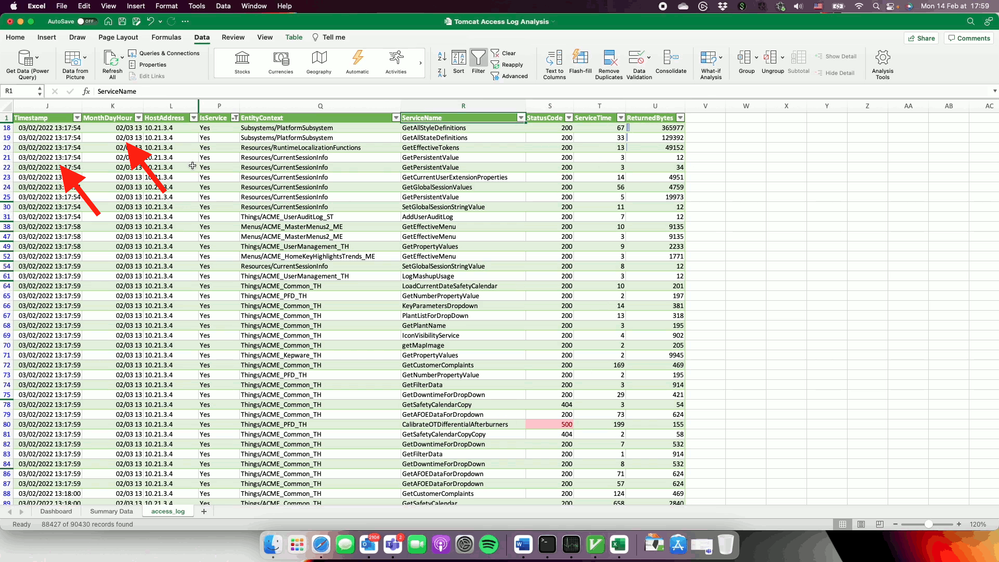Choose the Activities data type
999x562 pixels.
(x=396, y=62)
